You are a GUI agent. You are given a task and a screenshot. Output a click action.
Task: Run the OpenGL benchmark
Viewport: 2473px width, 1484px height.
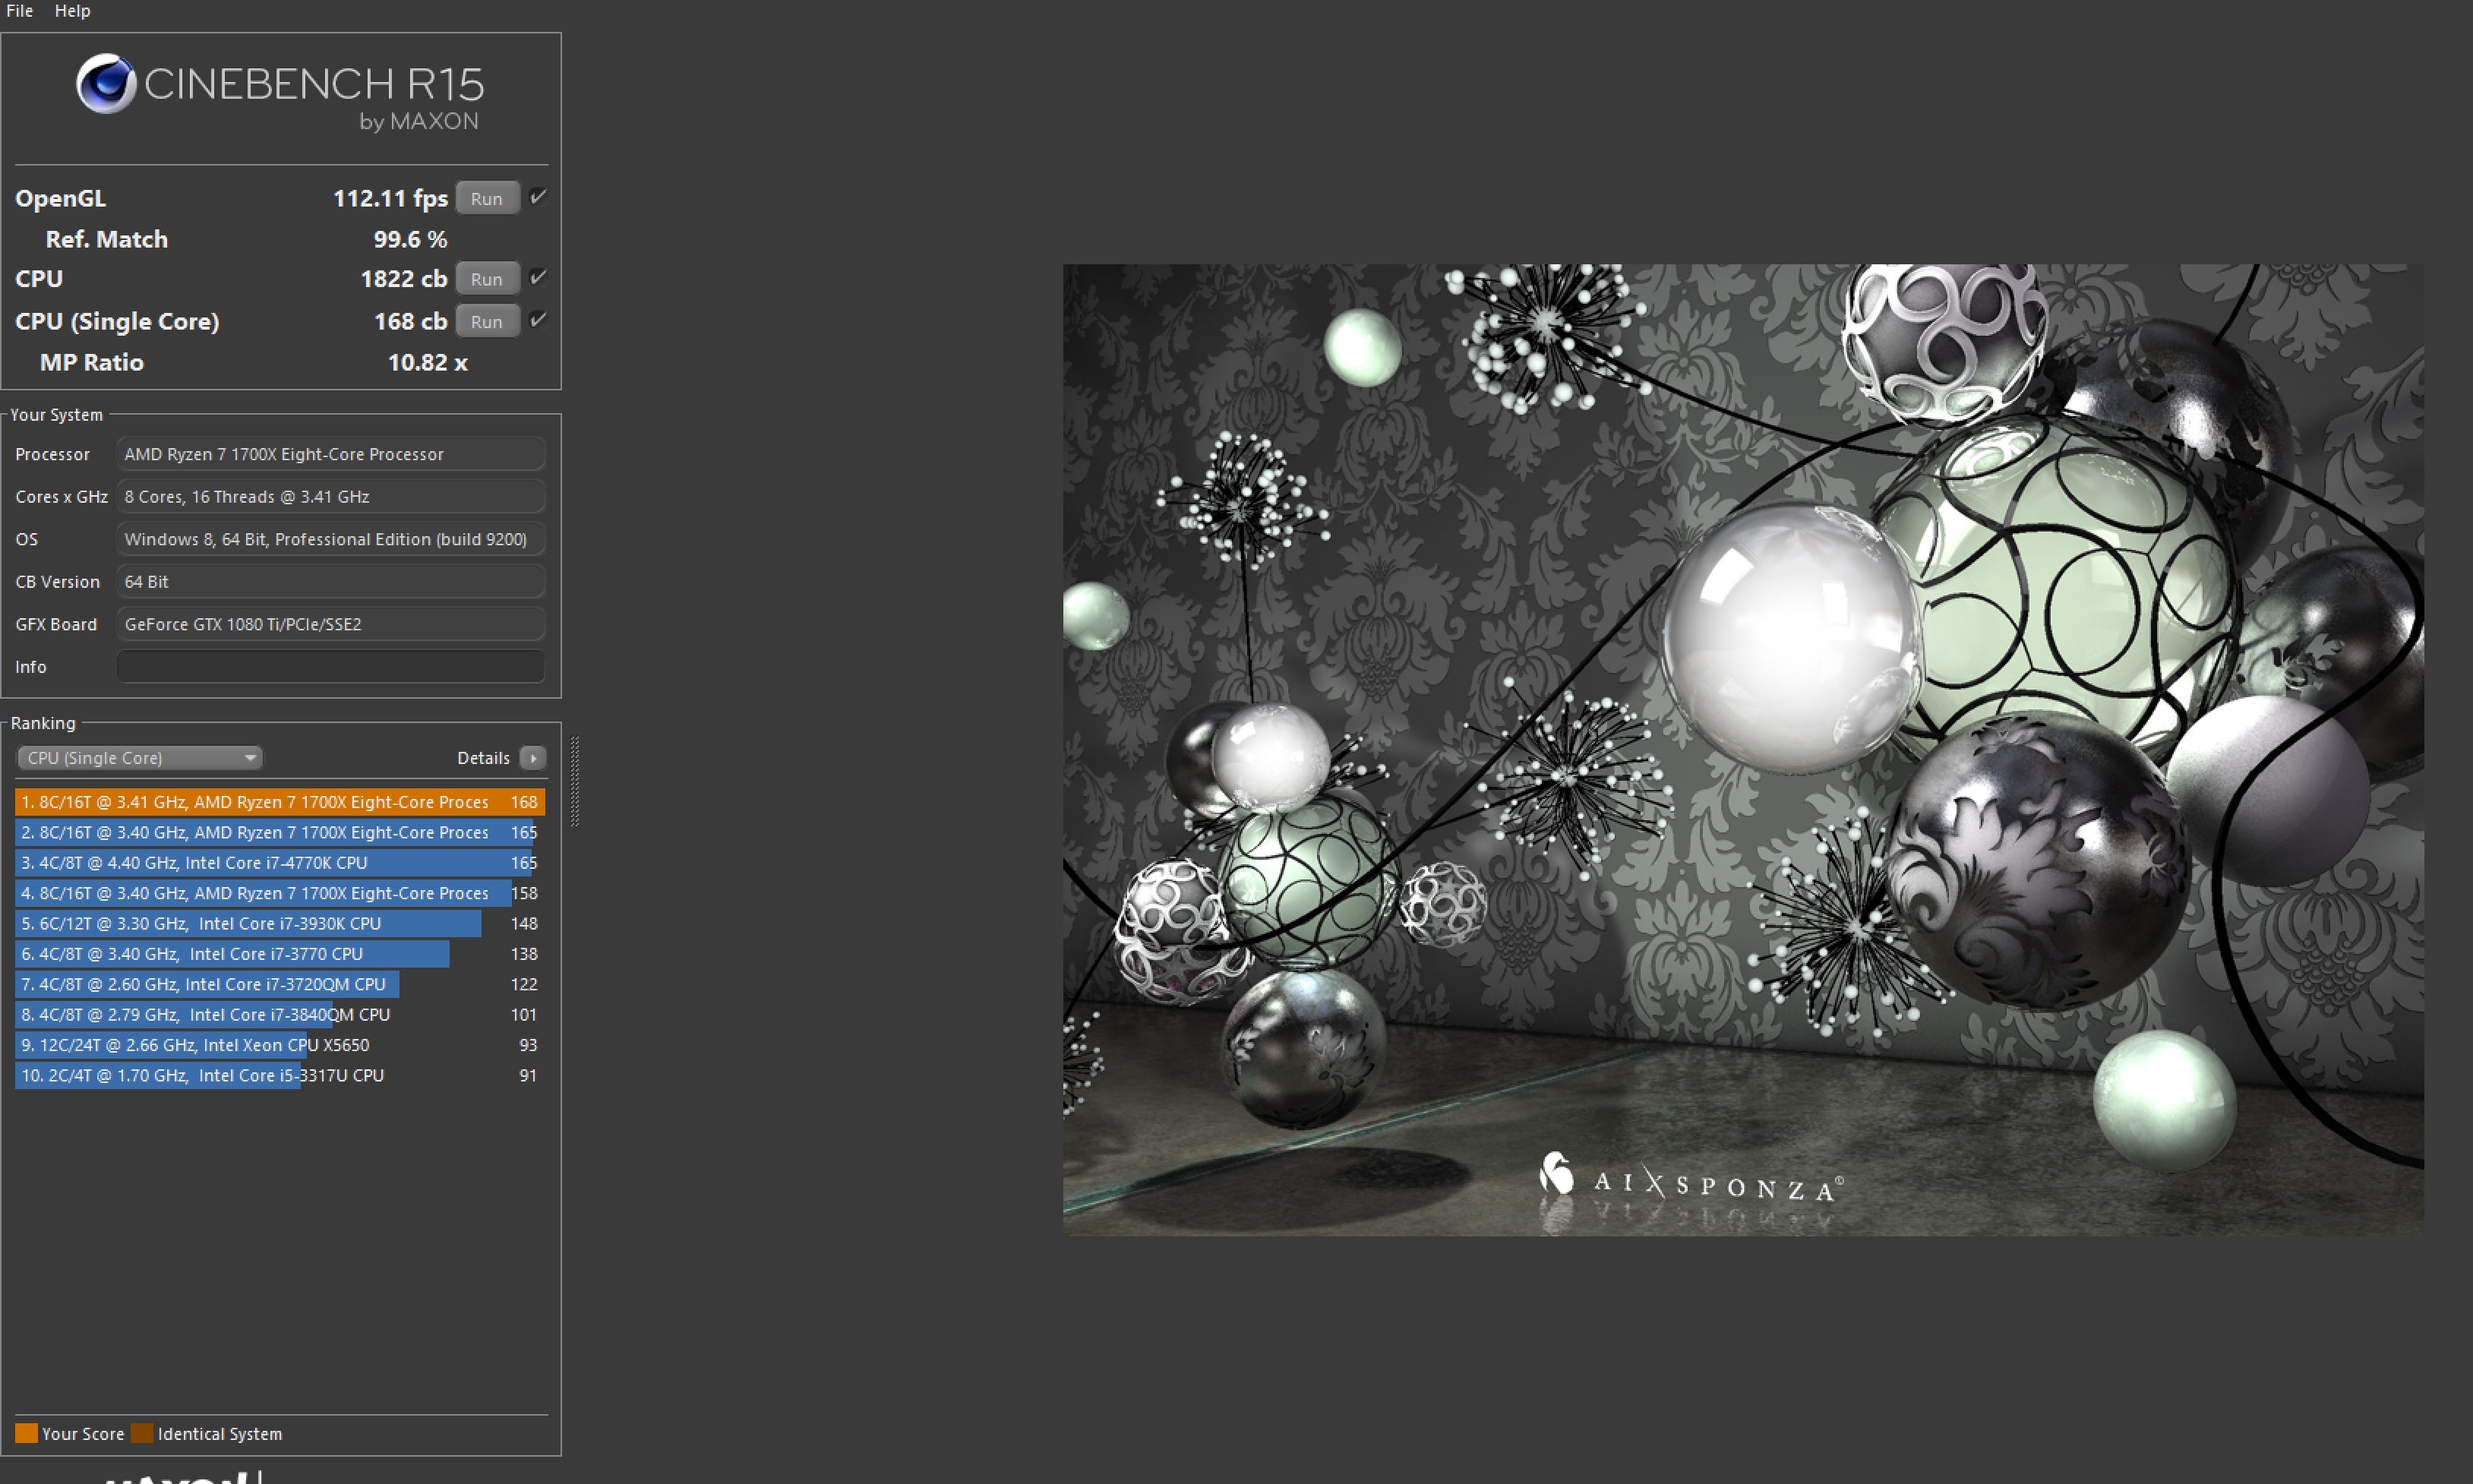pyautogui.click(x=487, y=198)
